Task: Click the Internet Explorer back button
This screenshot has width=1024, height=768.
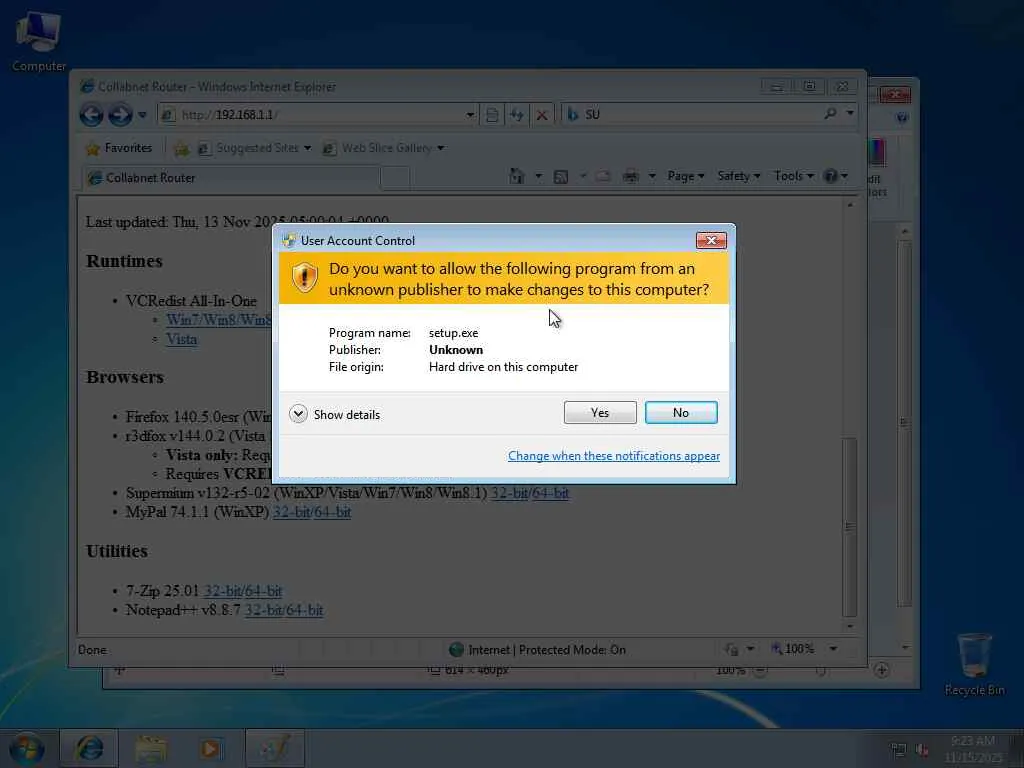Action: pyautogui.click(x=91, y=115)
